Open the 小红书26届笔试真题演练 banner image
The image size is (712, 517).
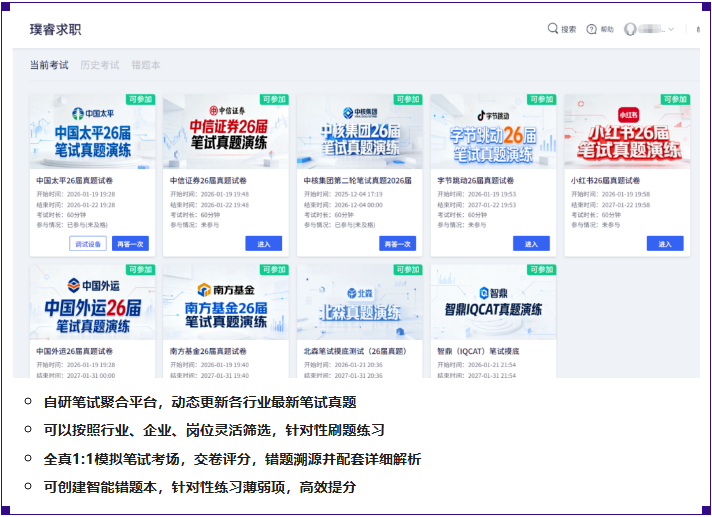tap(627, 132)
